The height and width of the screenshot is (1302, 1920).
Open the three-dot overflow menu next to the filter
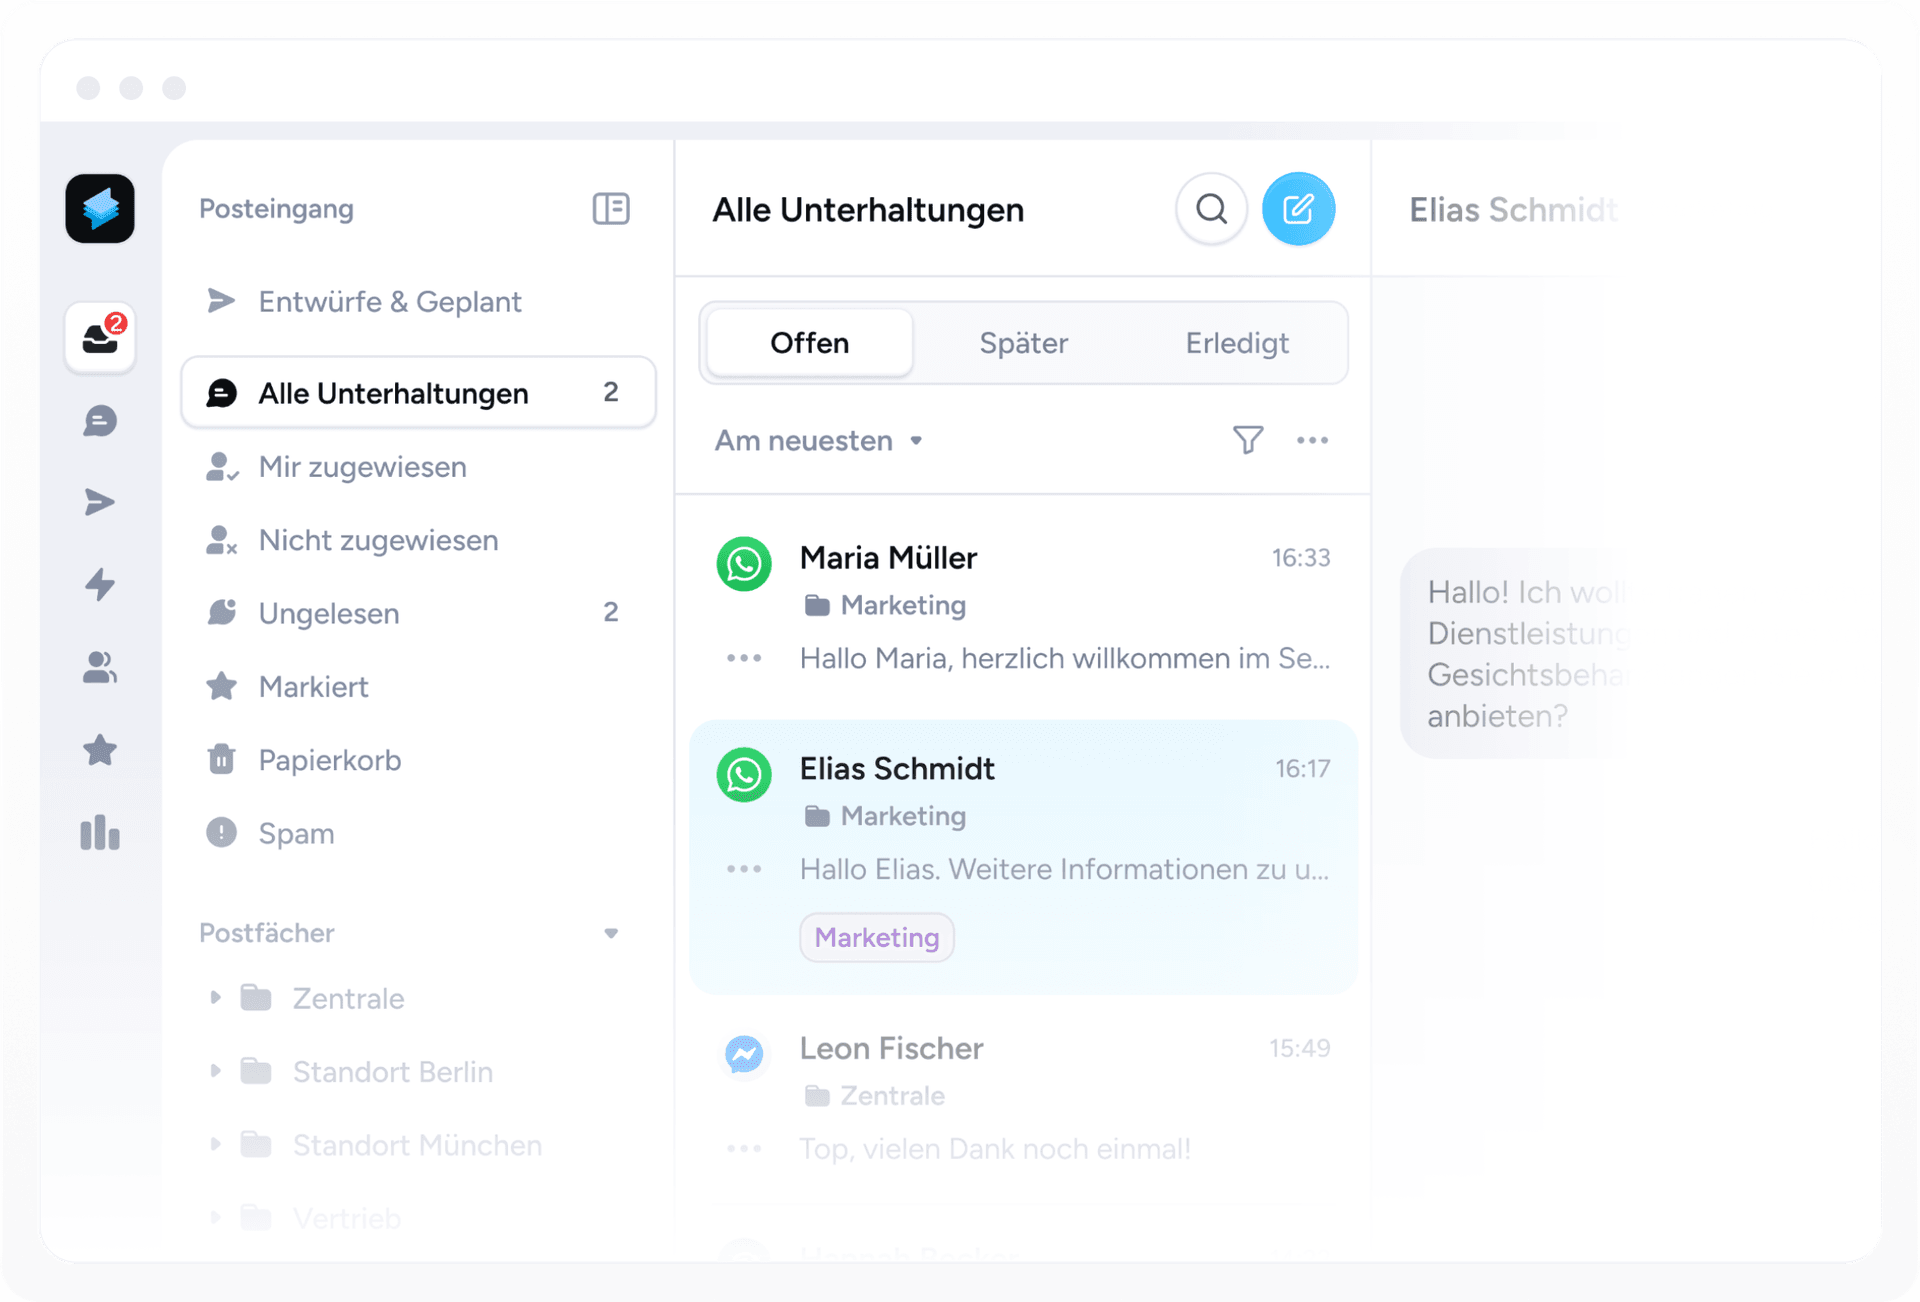1313,440
